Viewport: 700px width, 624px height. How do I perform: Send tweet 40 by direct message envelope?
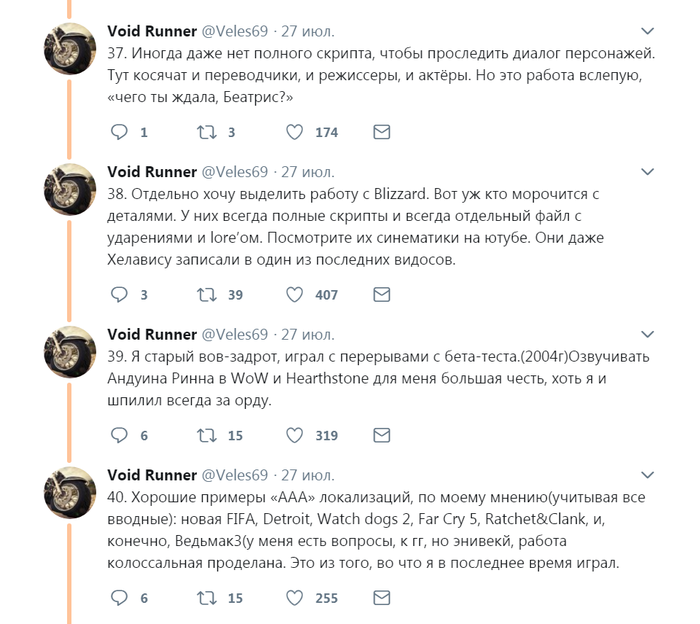tap(381, 598)
